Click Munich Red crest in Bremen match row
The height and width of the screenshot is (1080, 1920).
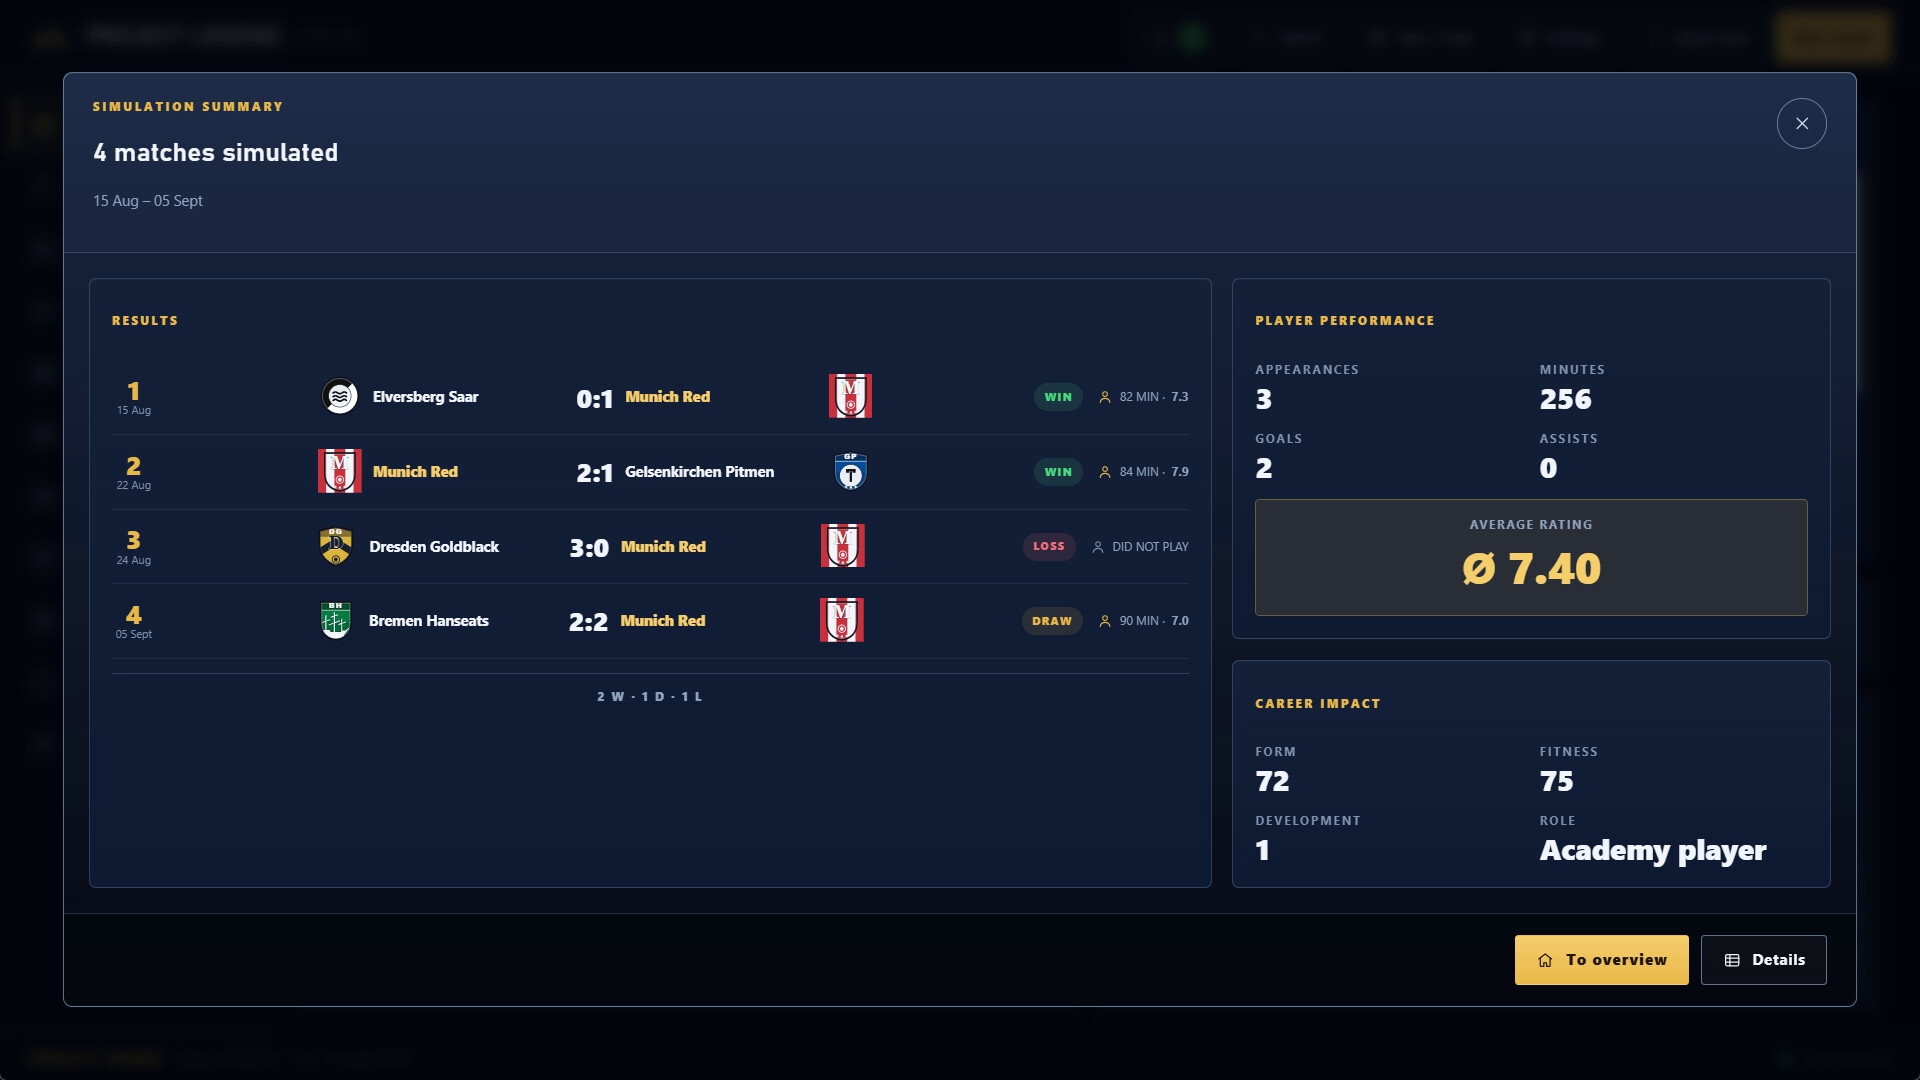[x=842, y=620]
